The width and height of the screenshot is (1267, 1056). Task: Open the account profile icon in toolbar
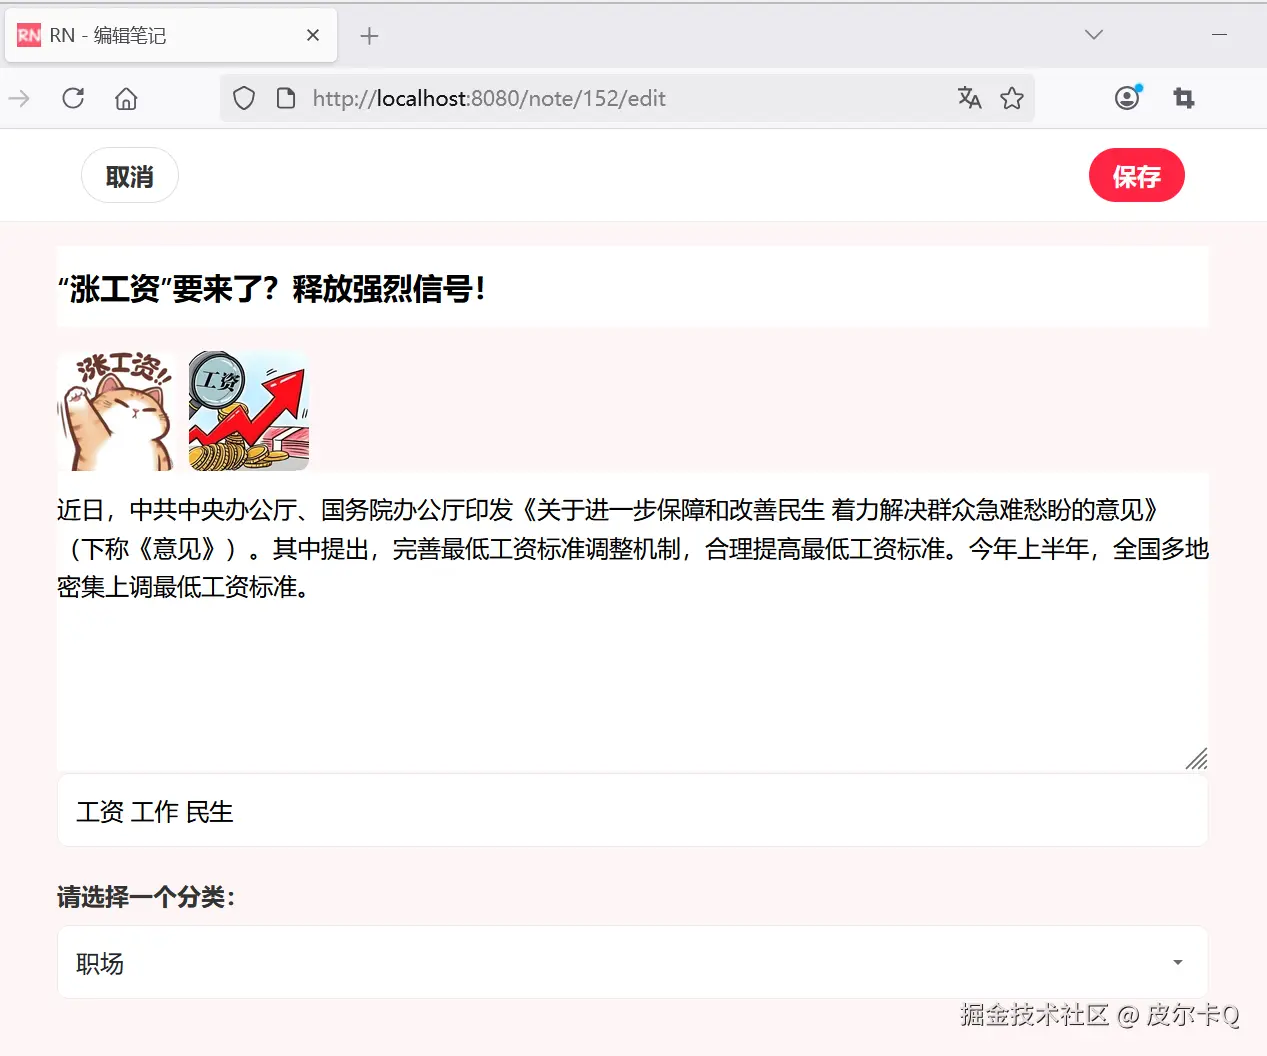click(x=1126, y=98)
